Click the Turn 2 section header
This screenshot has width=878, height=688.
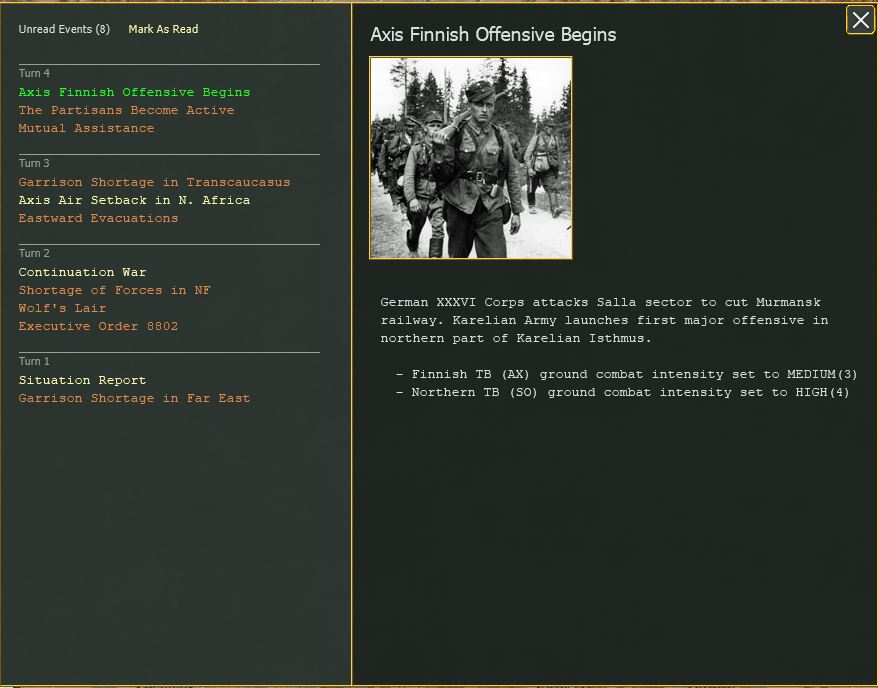[34, 253]
